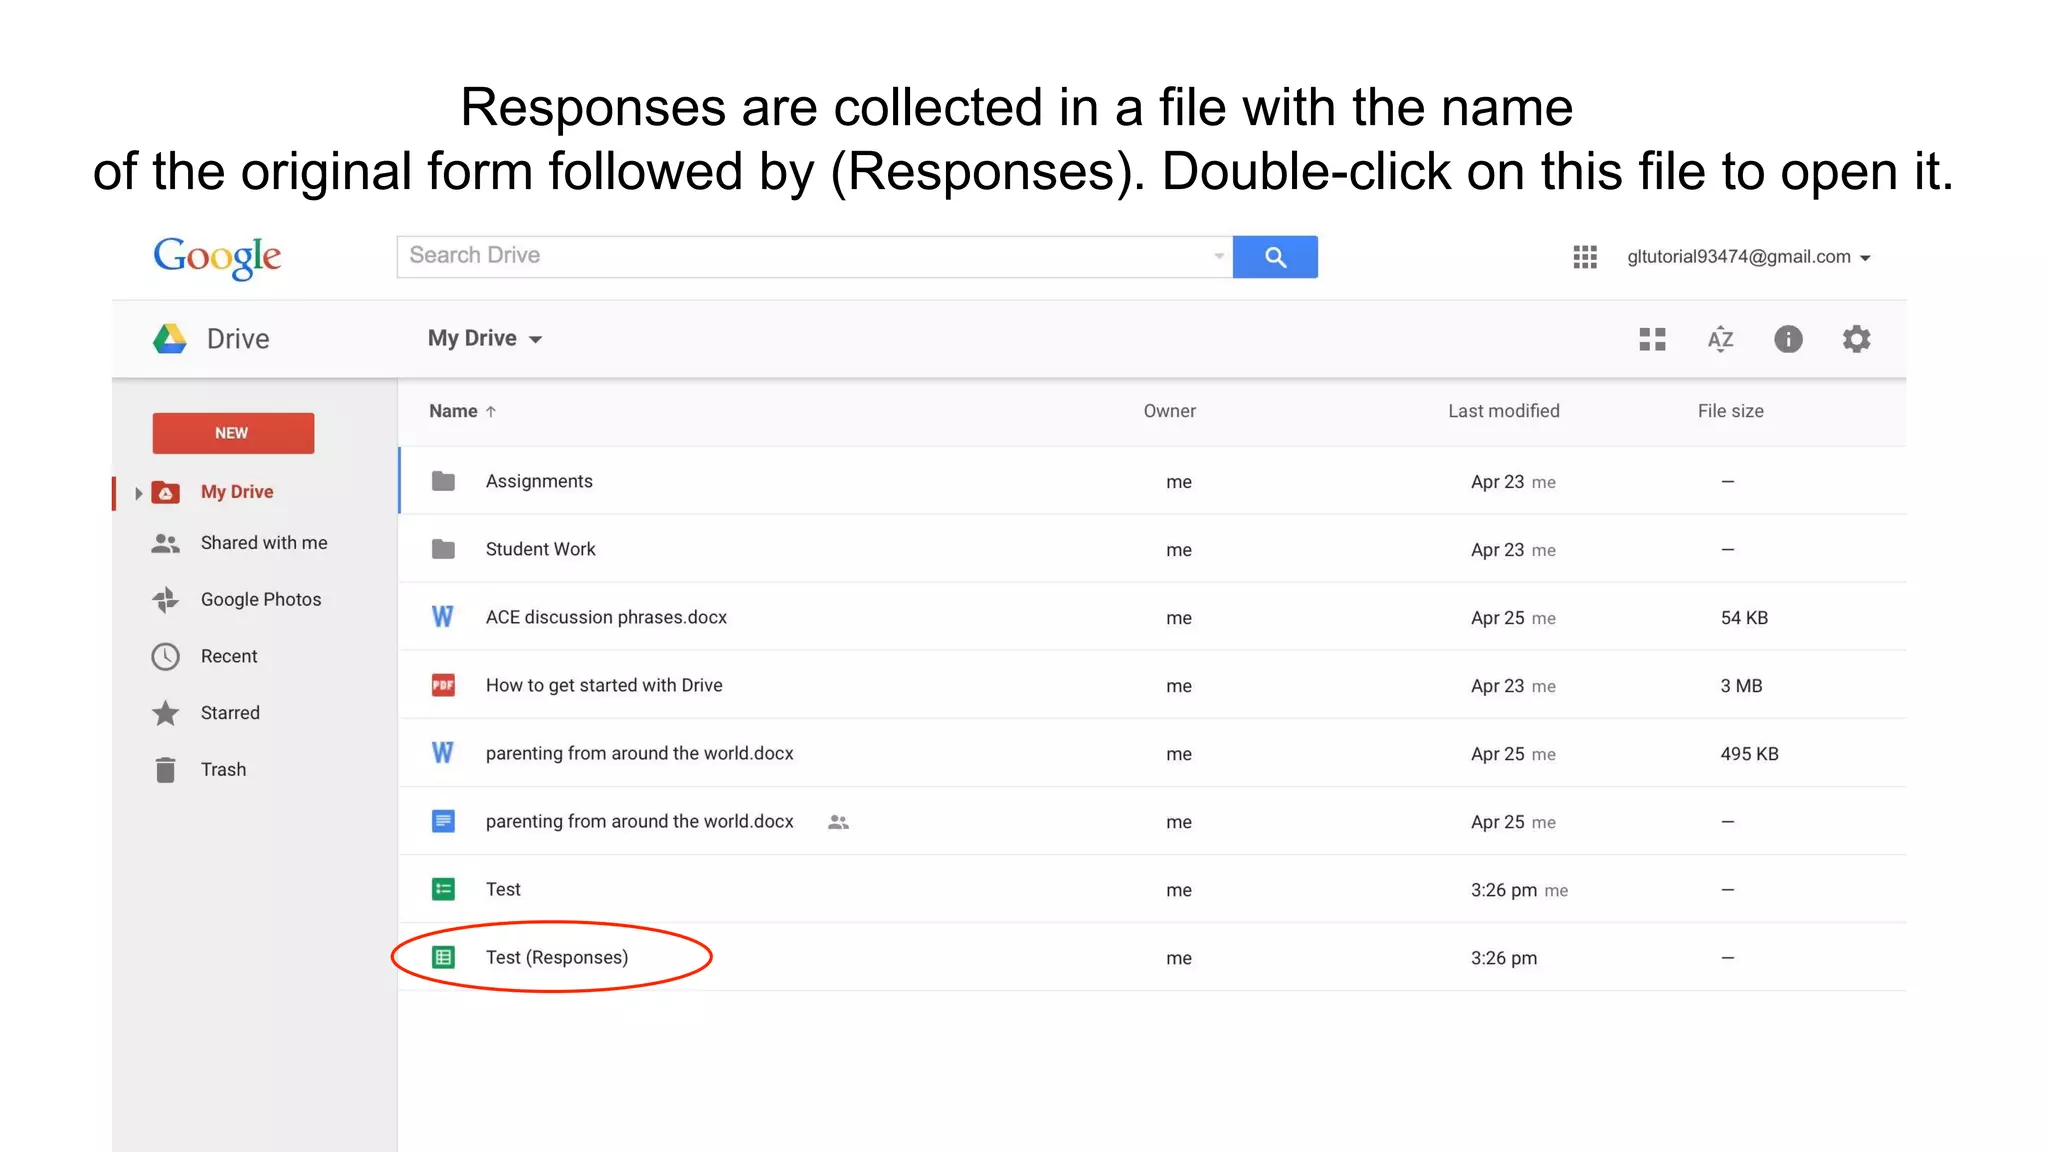Click the Google Photos pinwheel icon
This screenshot has height=1152, width=2048.
coord(165,600)
